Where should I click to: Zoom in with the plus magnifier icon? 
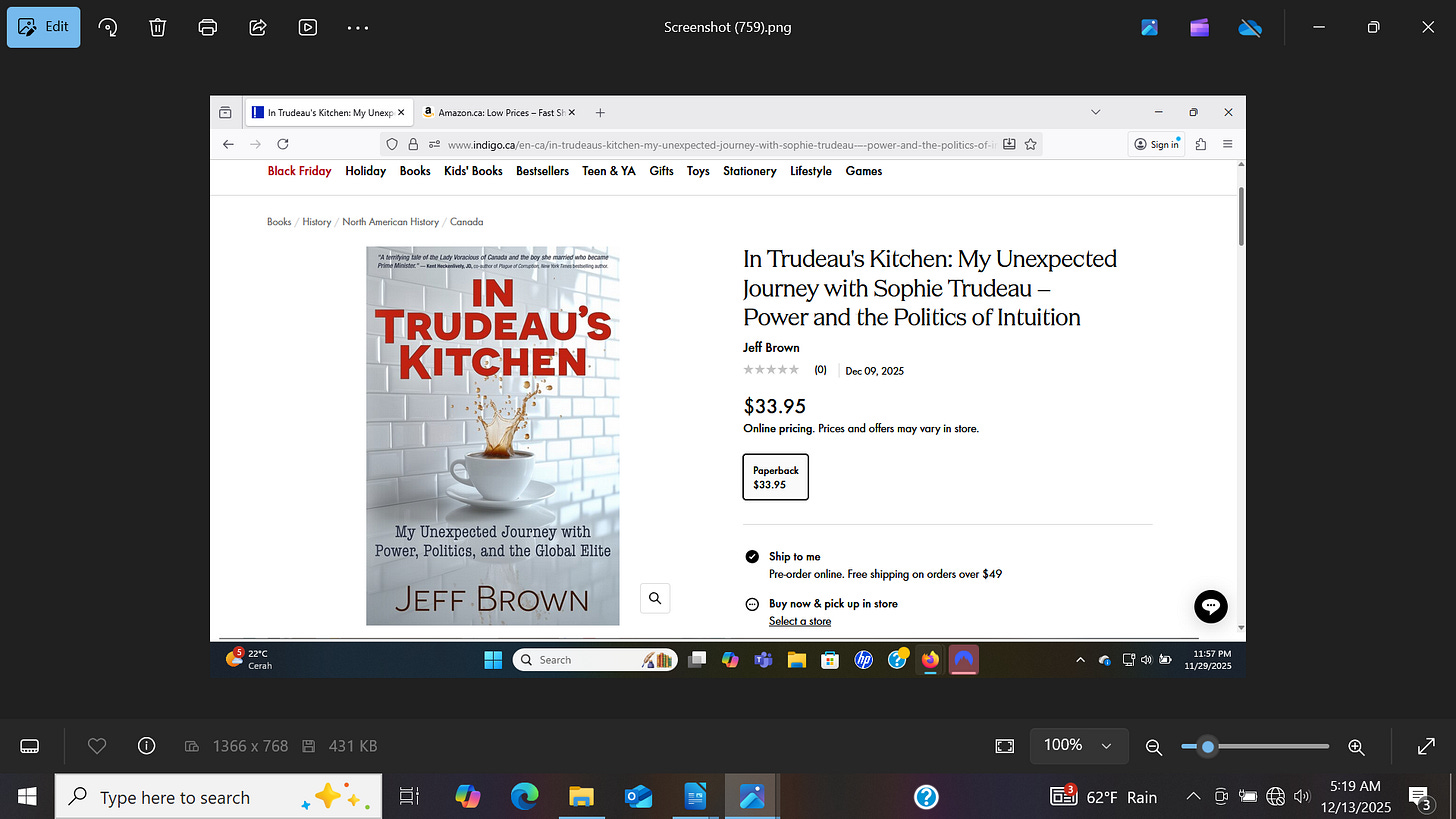coord(1357,746)
